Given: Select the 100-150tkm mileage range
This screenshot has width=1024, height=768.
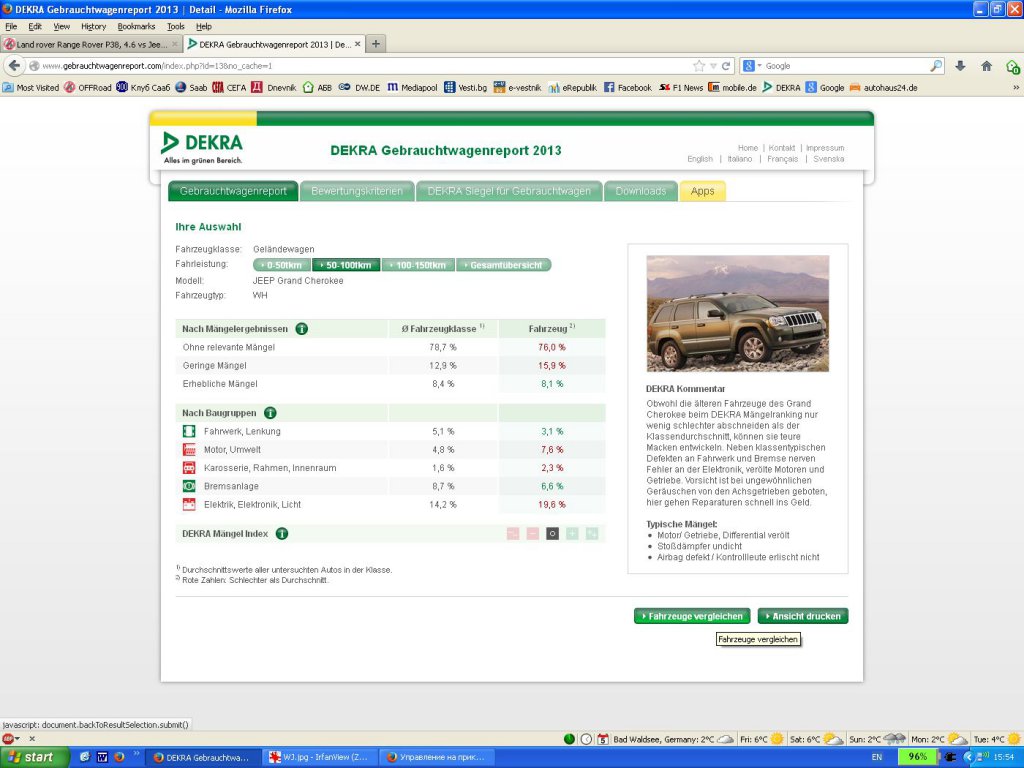Looking at the screenshot, I should pyautogui.click(x=418, y=265).
